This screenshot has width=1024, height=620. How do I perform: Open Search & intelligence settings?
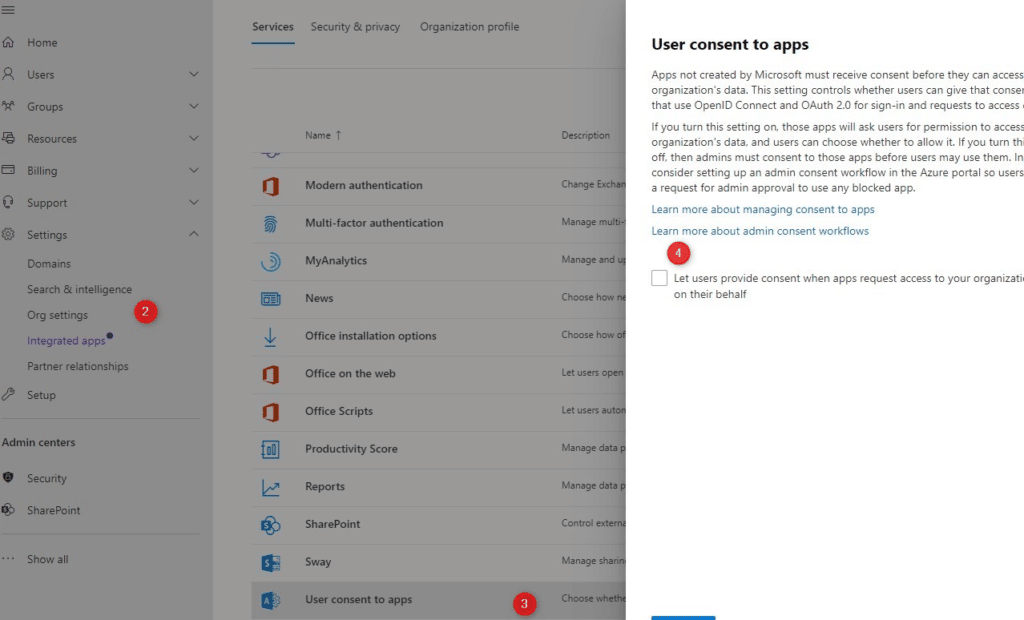[x=79, y=289]
